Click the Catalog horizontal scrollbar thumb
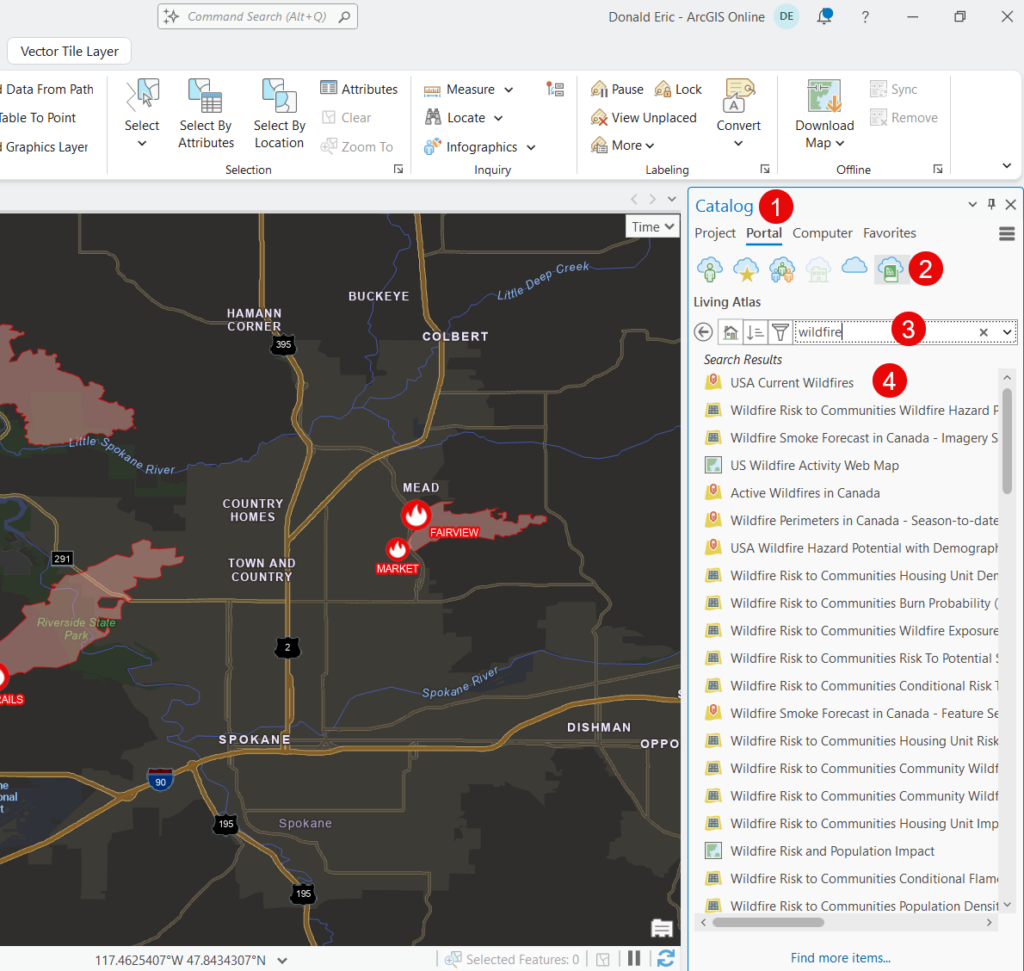This screenshot has height=971, width=1024. [768, 923]
